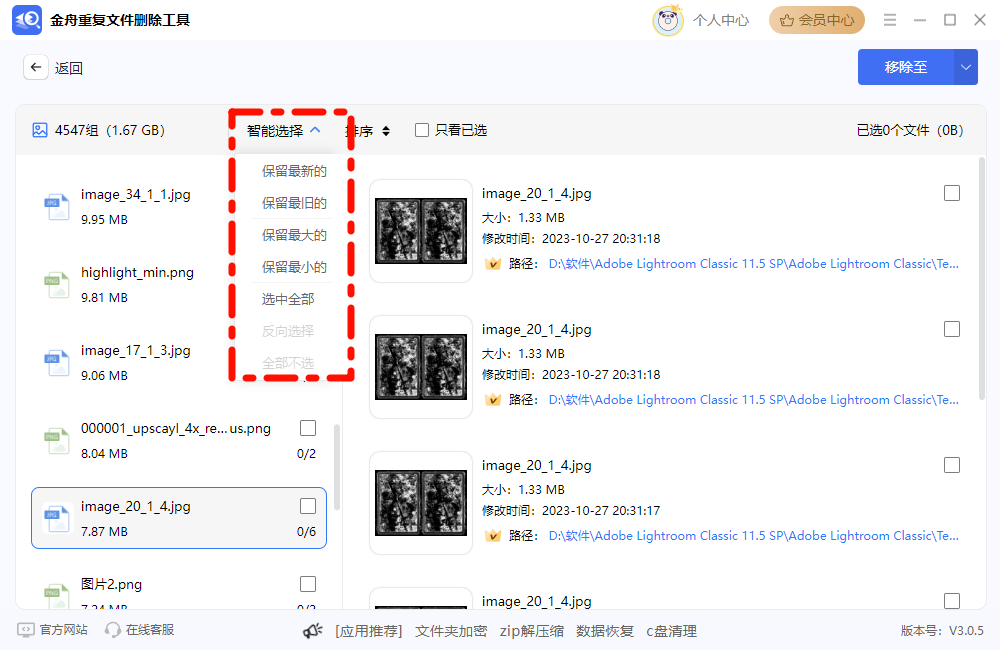Collapse the 智能选择 dropdown
1000x650 pixels.
[284, 130]
